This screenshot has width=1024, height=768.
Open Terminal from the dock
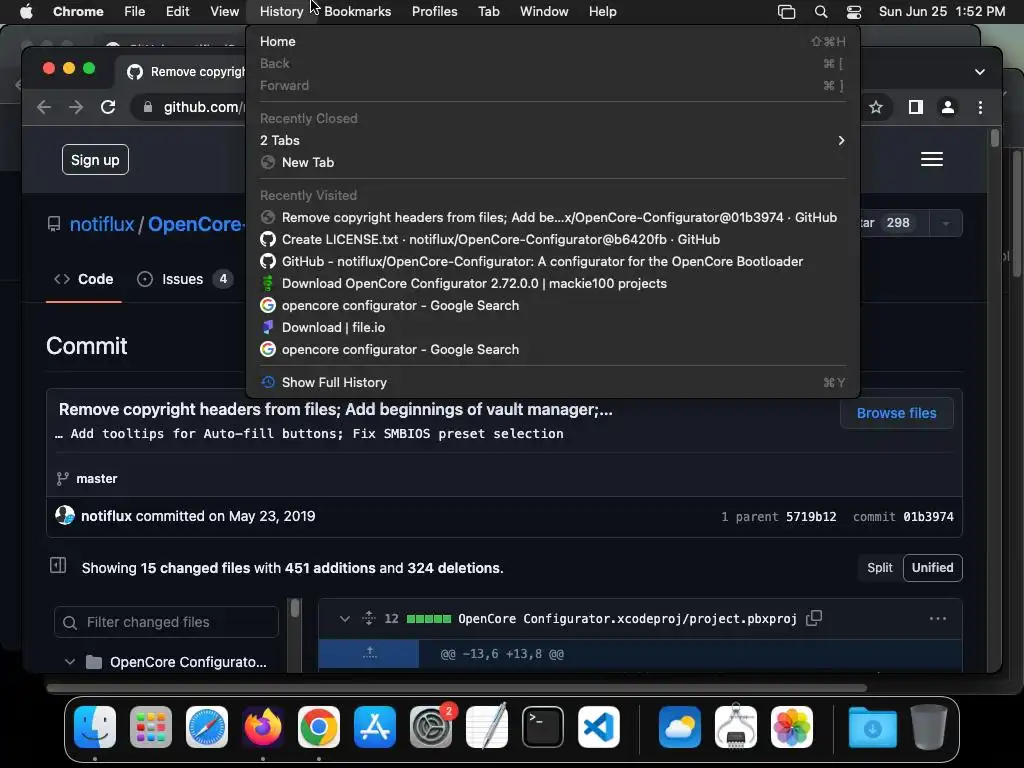[x=543, y=727]
